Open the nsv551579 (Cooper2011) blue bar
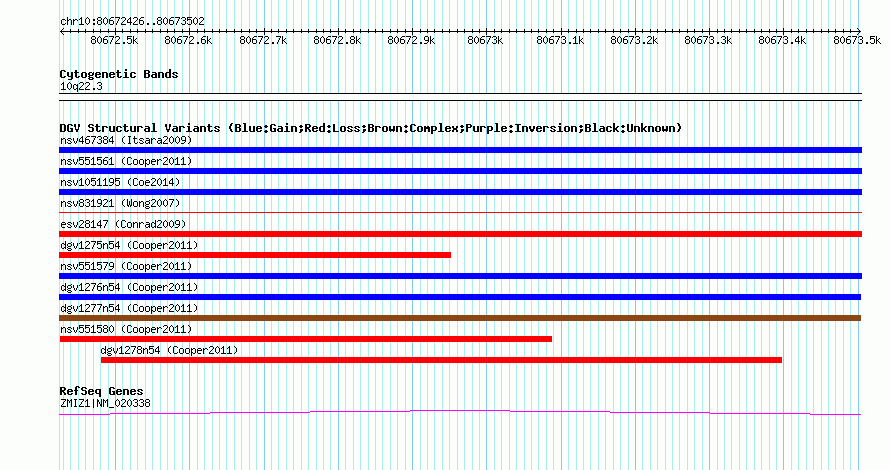Image resolution: width=890 pixels, height=470 pixels. click(x=460, y=276)
